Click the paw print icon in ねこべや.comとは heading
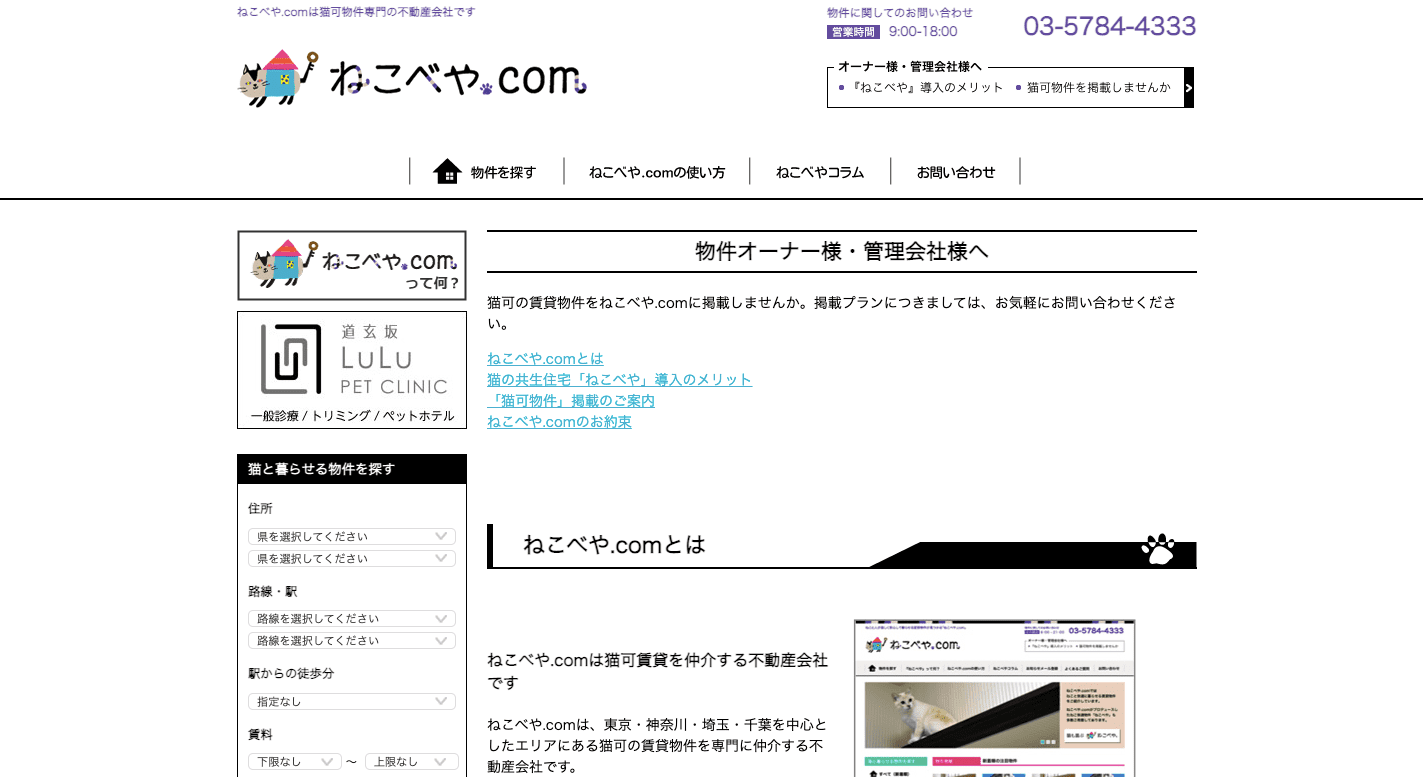The image size is (1423, 777). 1158,549
